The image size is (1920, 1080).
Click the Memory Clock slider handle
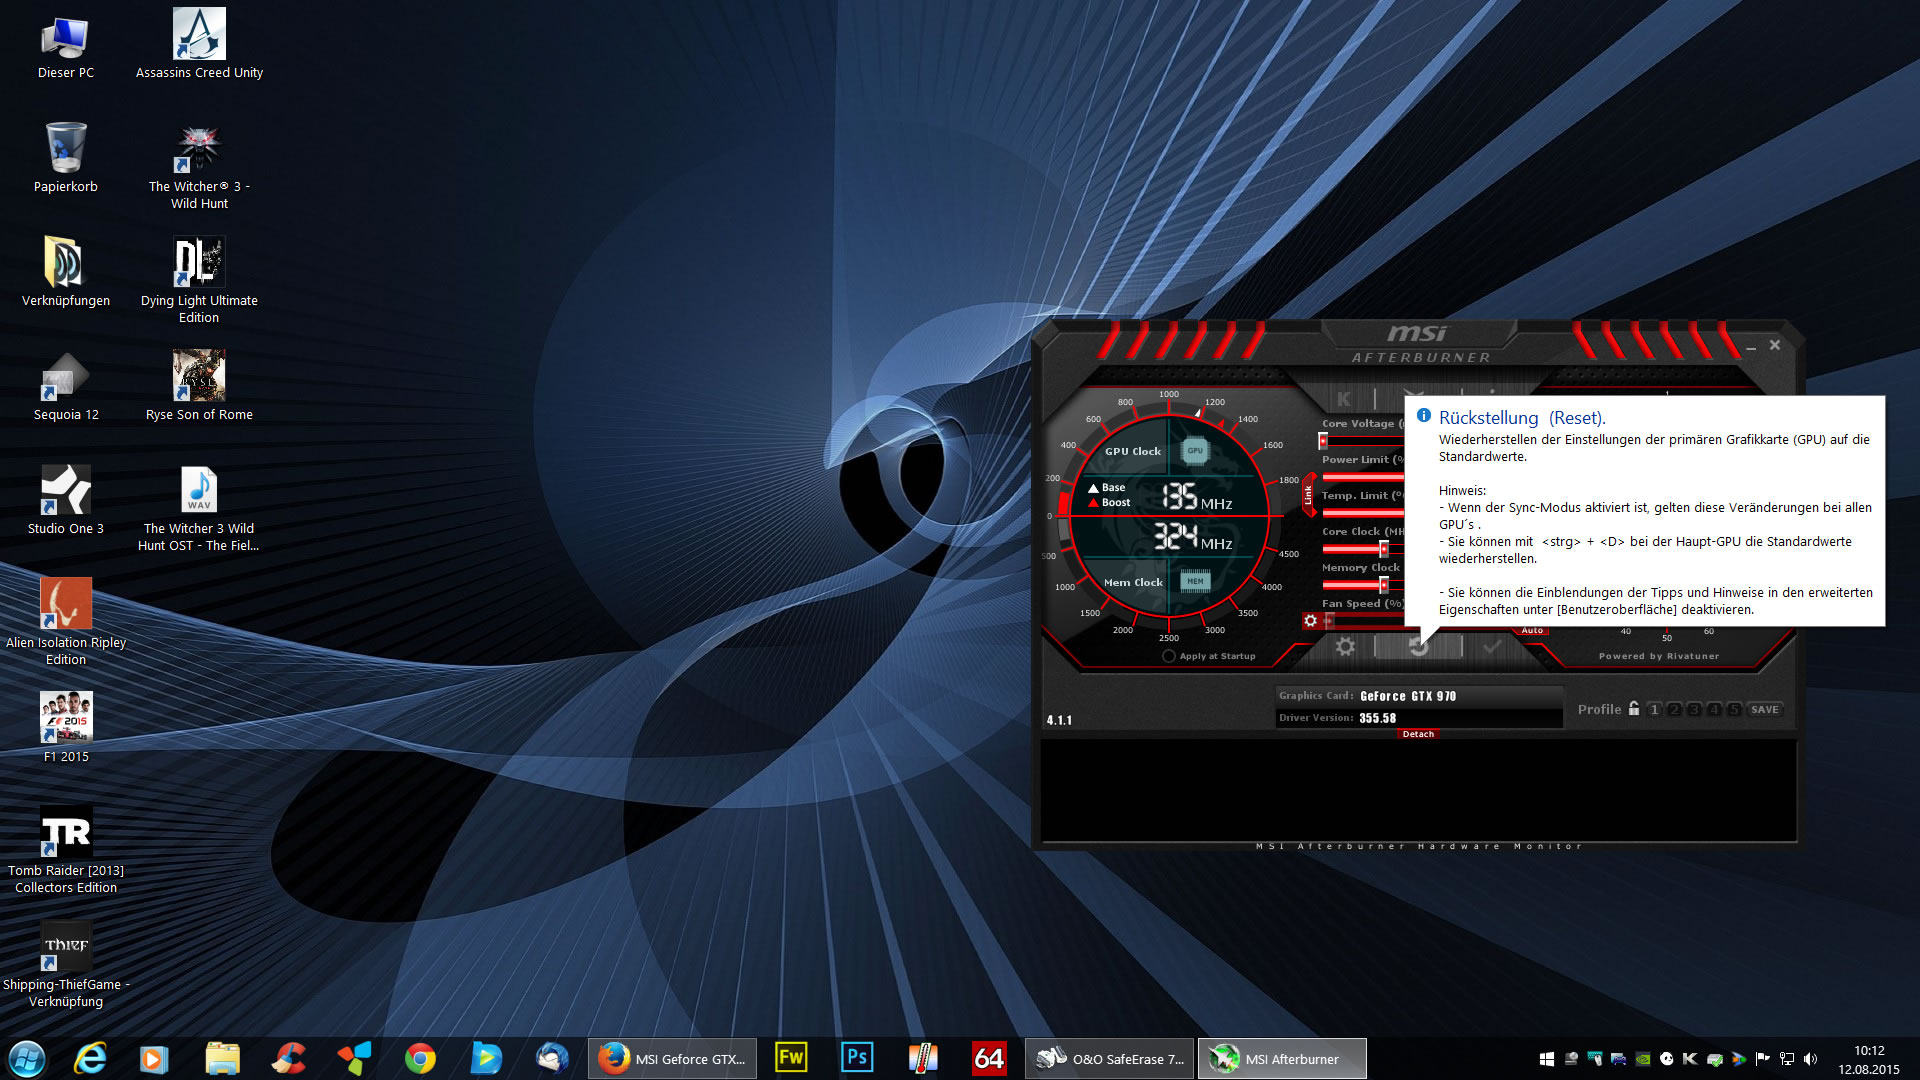pos(1384,585)
